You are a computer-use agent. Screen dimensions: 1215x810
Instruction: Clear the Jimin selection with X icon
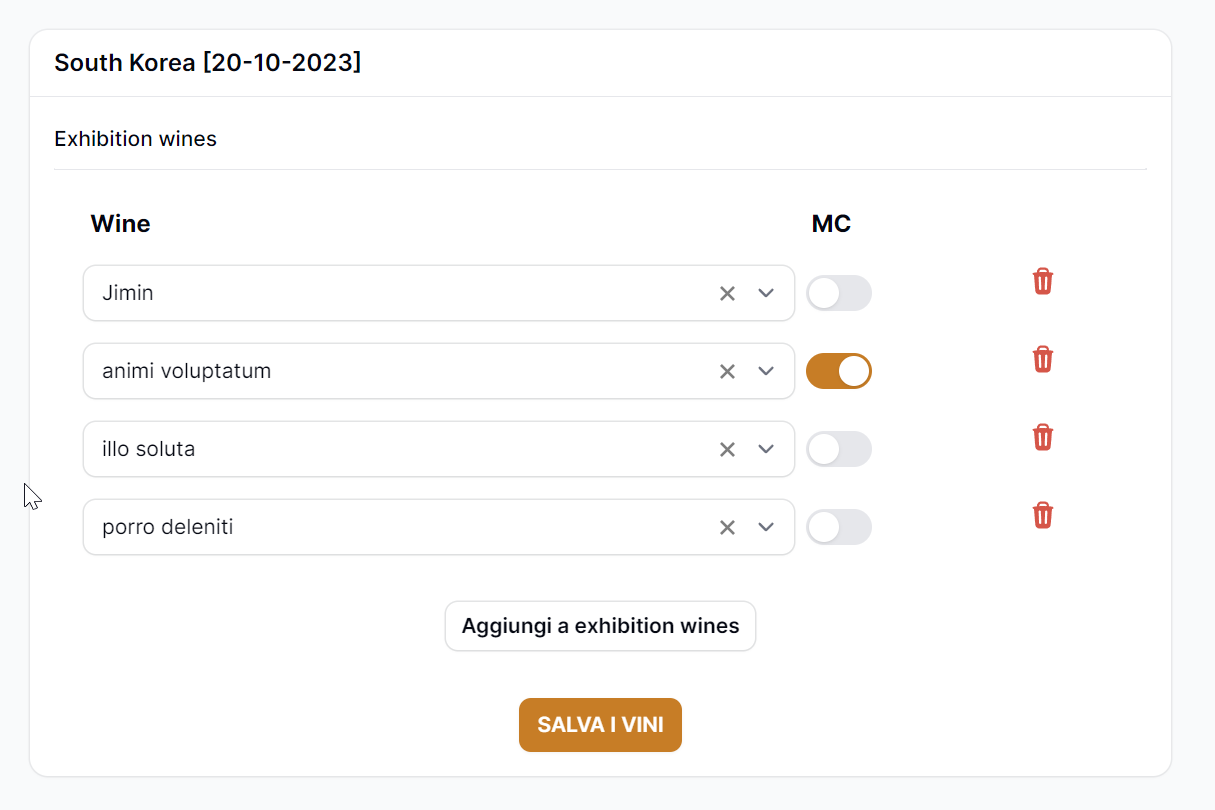[x=727, y=293]
